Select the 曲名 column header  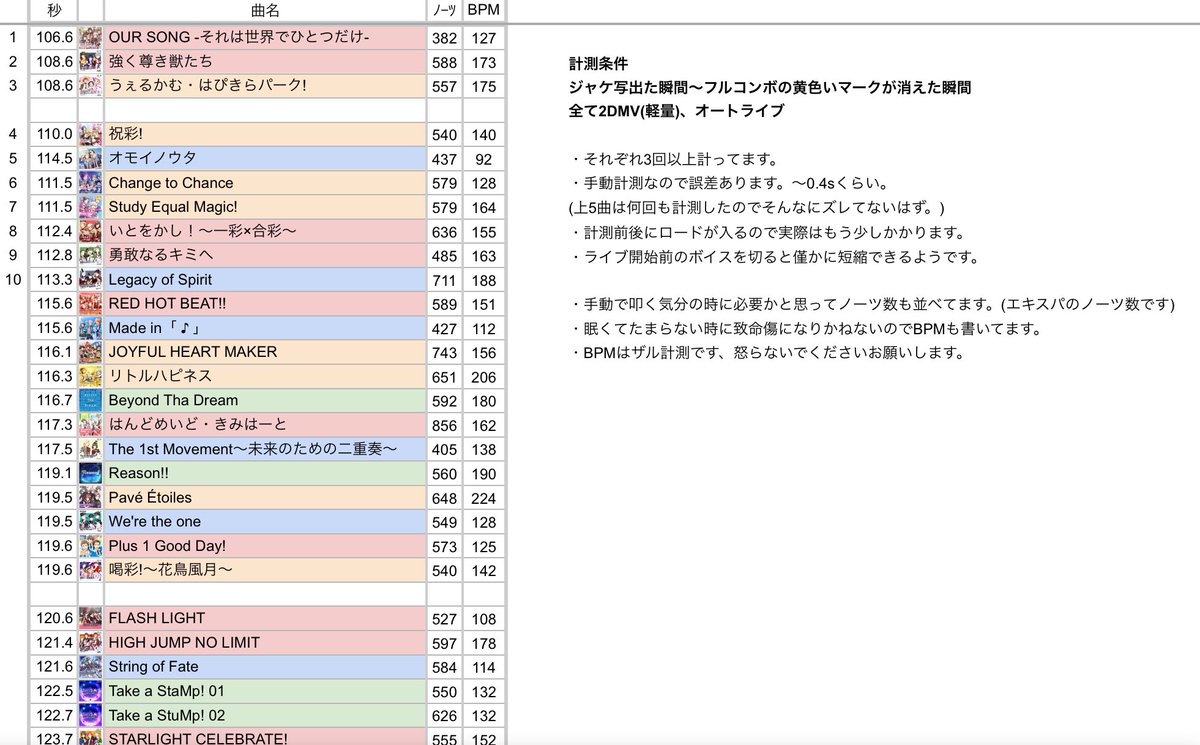point(265,11)
